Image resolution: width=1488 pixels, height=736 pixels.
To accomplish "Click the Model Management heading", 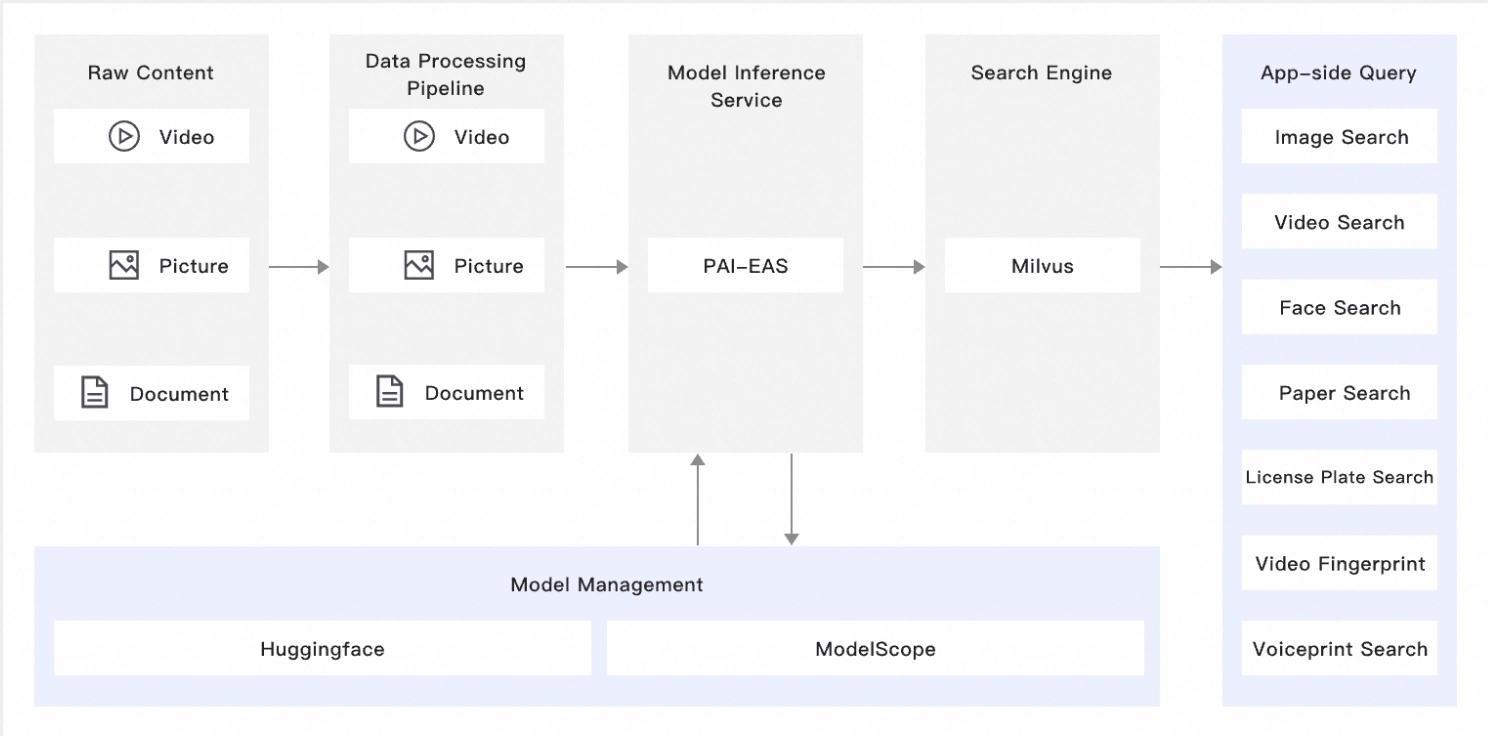I will 607,585.
